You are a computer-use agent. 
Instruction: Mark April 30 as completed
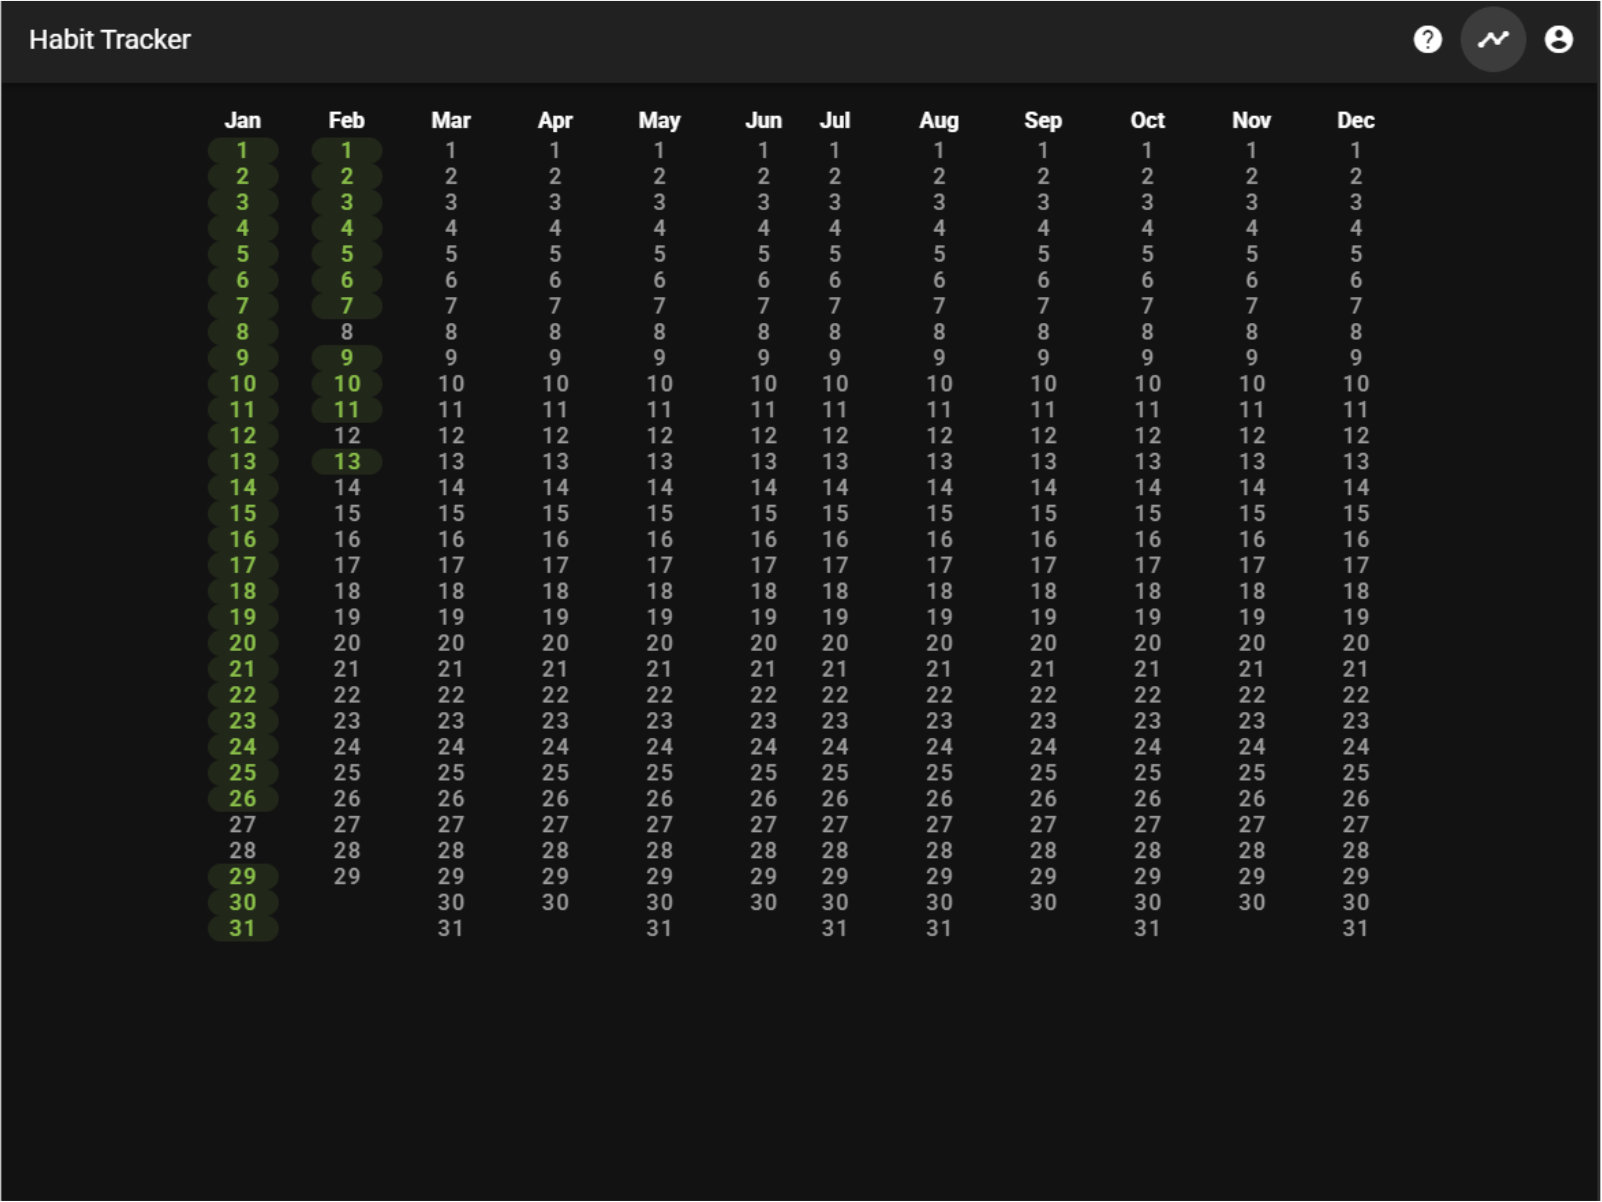tap(556, 902)
